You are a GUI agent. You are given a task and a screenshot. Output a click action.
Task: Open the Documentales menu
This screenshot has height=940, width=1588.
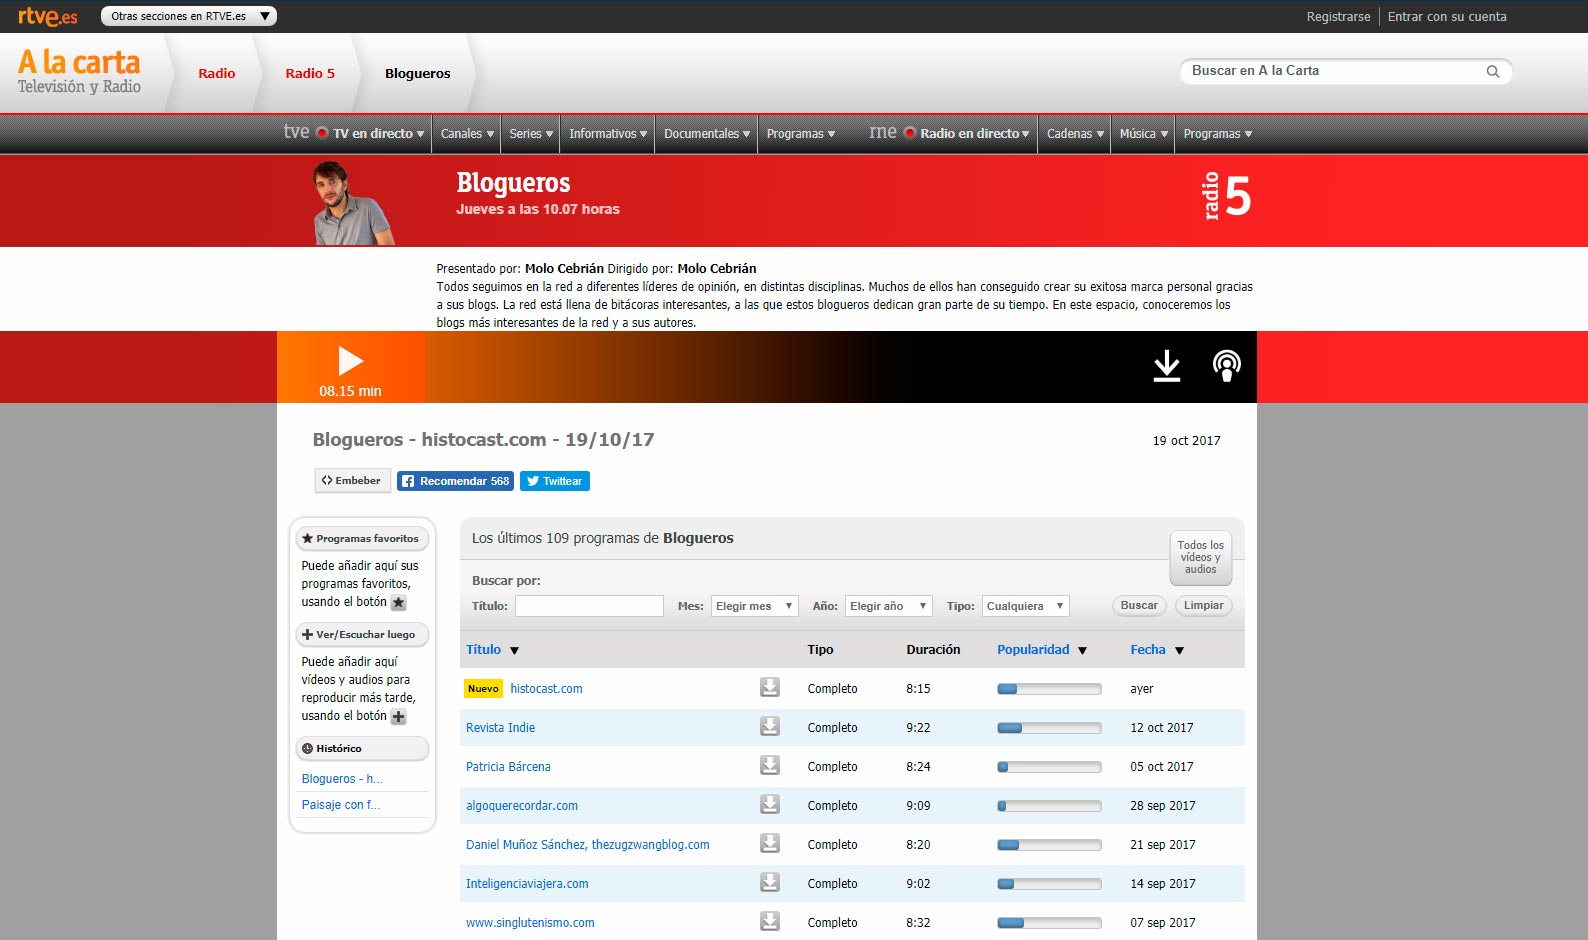coord(706,134)
